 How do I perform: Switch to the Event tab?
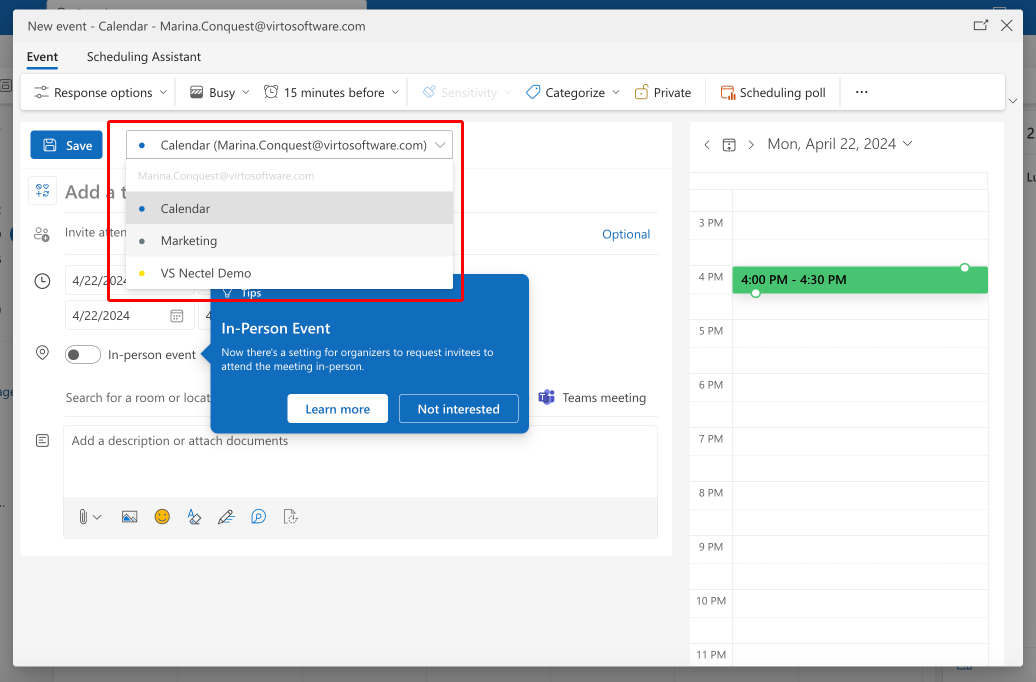(x=42, y=57)
